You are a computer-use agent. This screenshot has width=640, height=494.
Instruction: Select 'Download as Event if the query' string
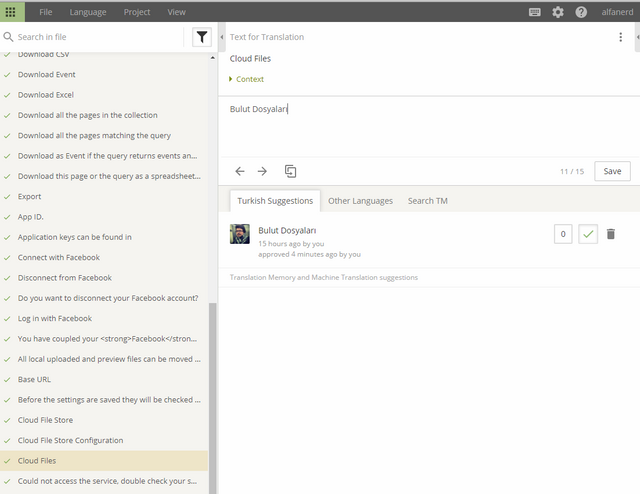pyautogui.click(x=104, y=156)
